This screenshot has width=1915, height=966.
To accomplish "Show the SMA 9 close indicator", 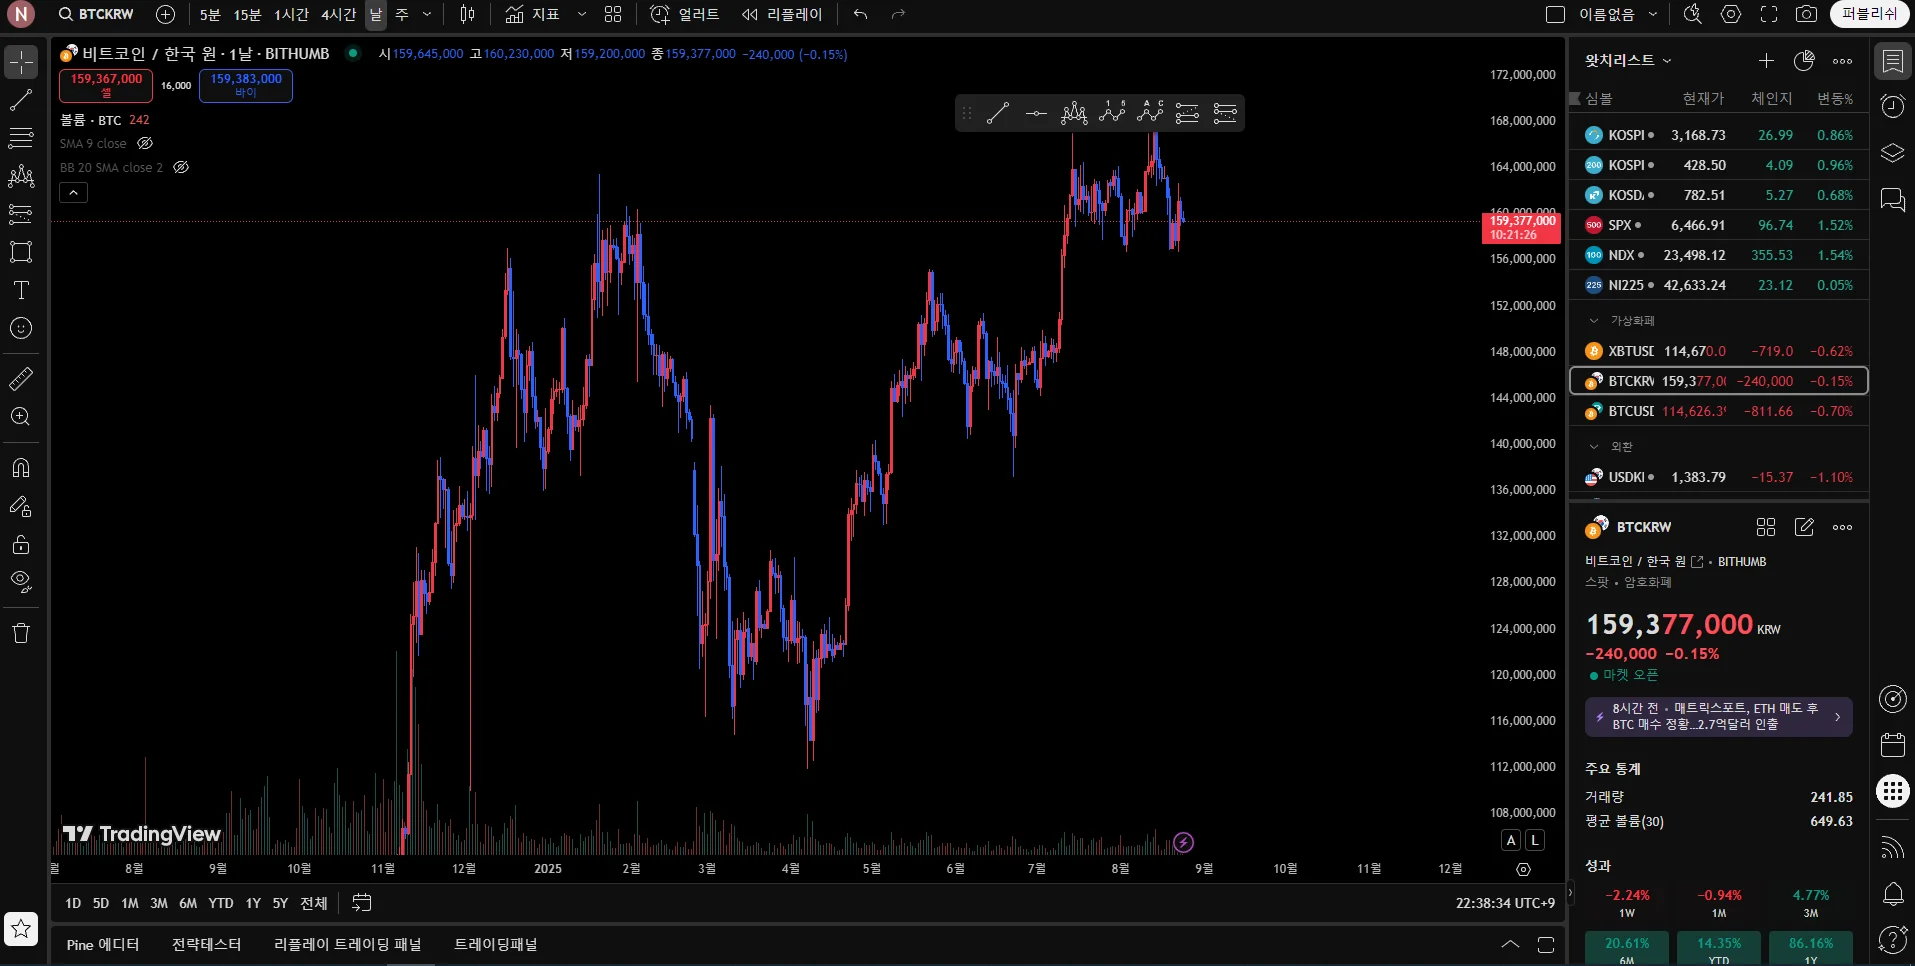I will pyautogui.click(x=145, y=143).
